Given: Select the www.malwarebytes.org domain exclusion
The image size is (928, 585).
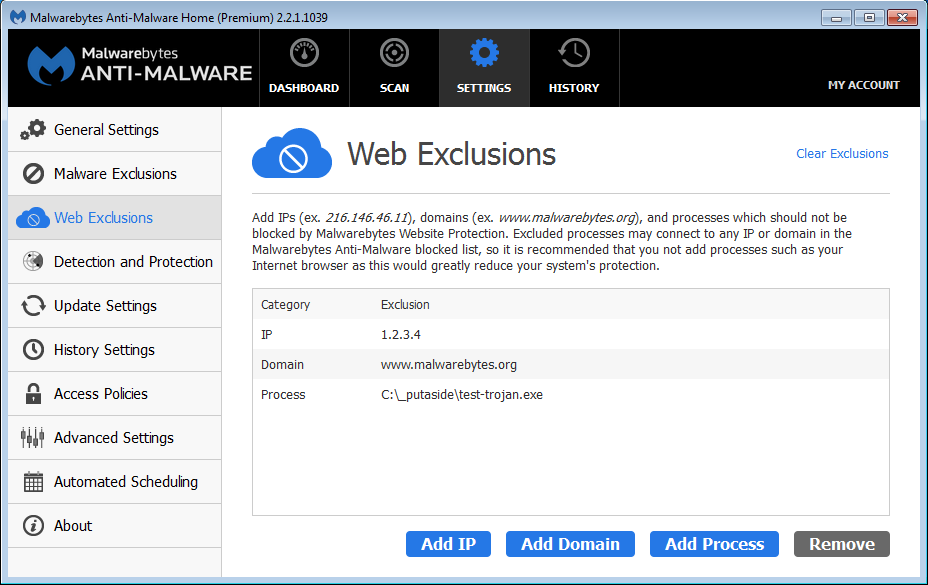Looking at the screenshot, I should [571, 365].
